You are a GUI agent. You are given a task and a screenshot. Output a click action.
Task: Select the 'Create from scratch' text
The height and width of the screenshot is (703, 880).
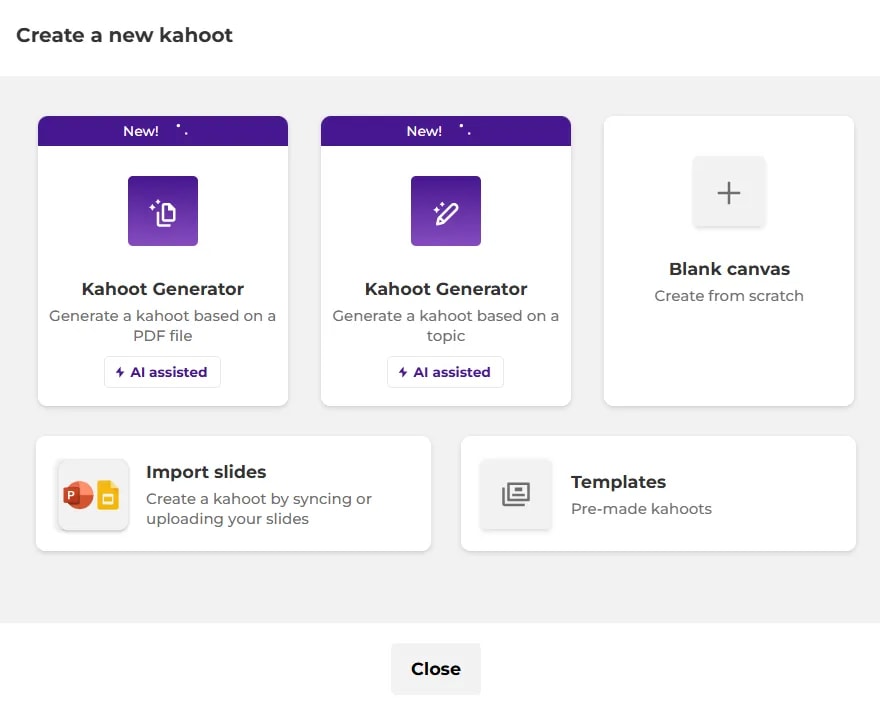729,296
